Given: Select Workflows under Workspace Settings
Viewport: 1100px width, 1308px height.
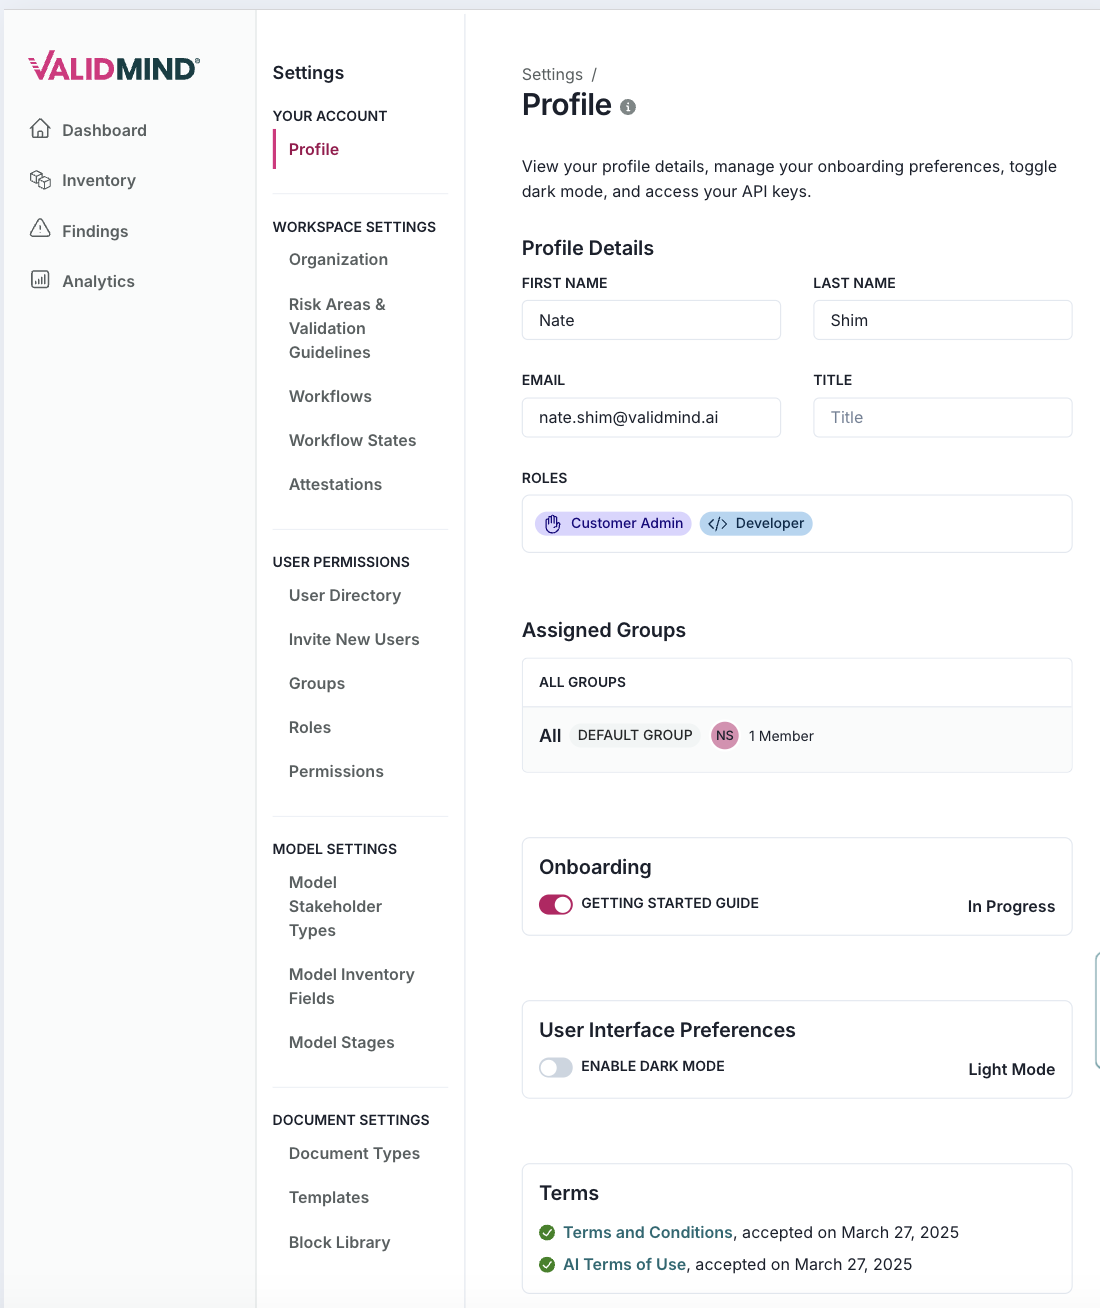Looking at the screenshot, I should (x=330, y=396).
